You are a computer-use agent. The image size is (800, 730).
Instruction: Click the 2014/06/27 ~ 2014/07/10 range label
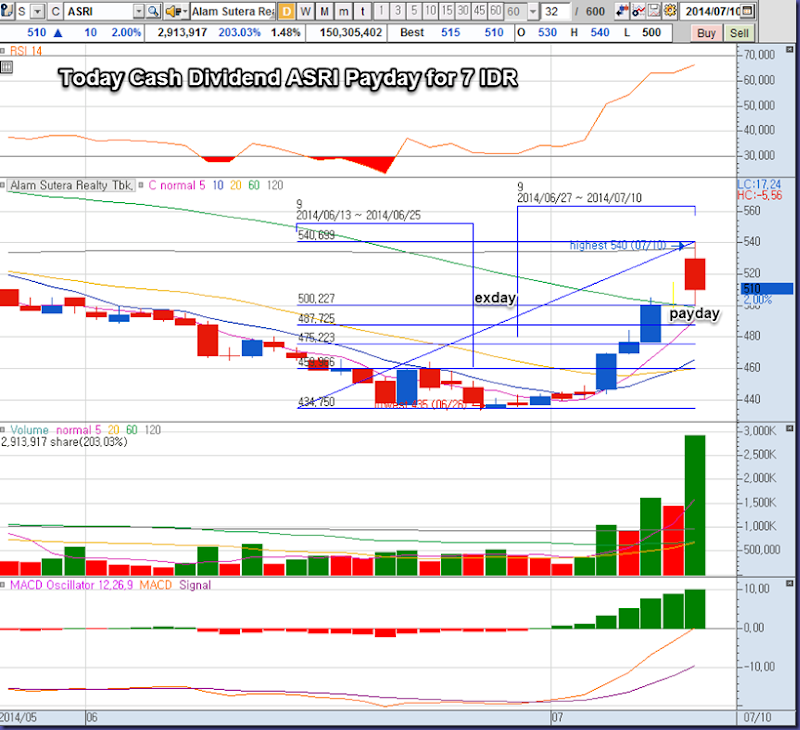click(580, 198)
